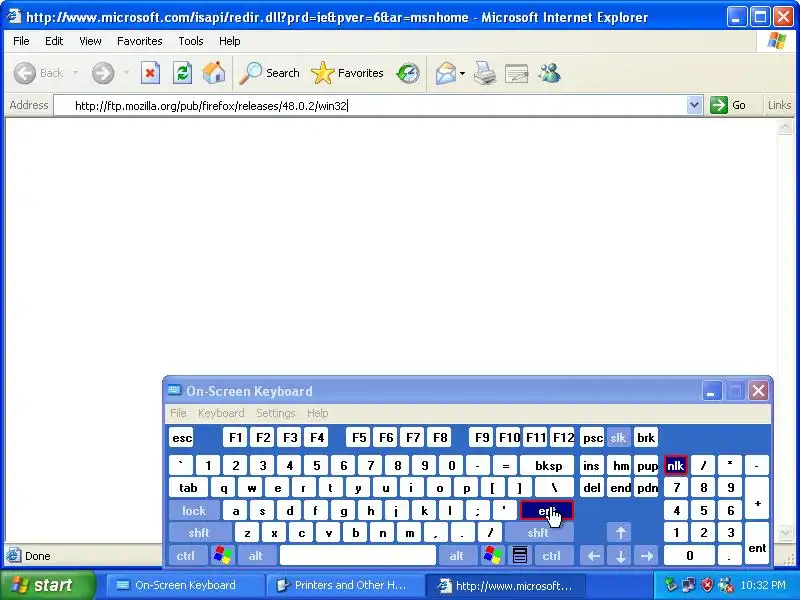Open the Messenger people icon

click(x=549, y=73)
